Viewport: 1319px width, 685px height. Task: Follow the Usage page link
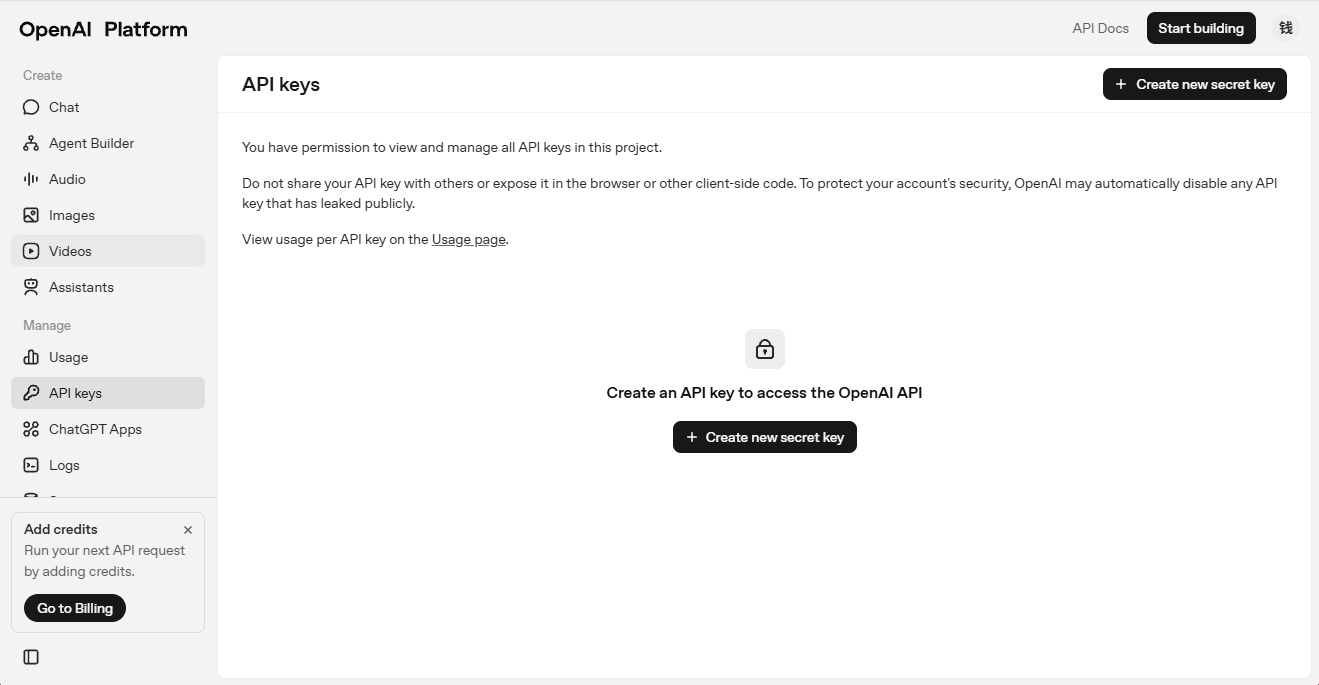pos(468,239)
